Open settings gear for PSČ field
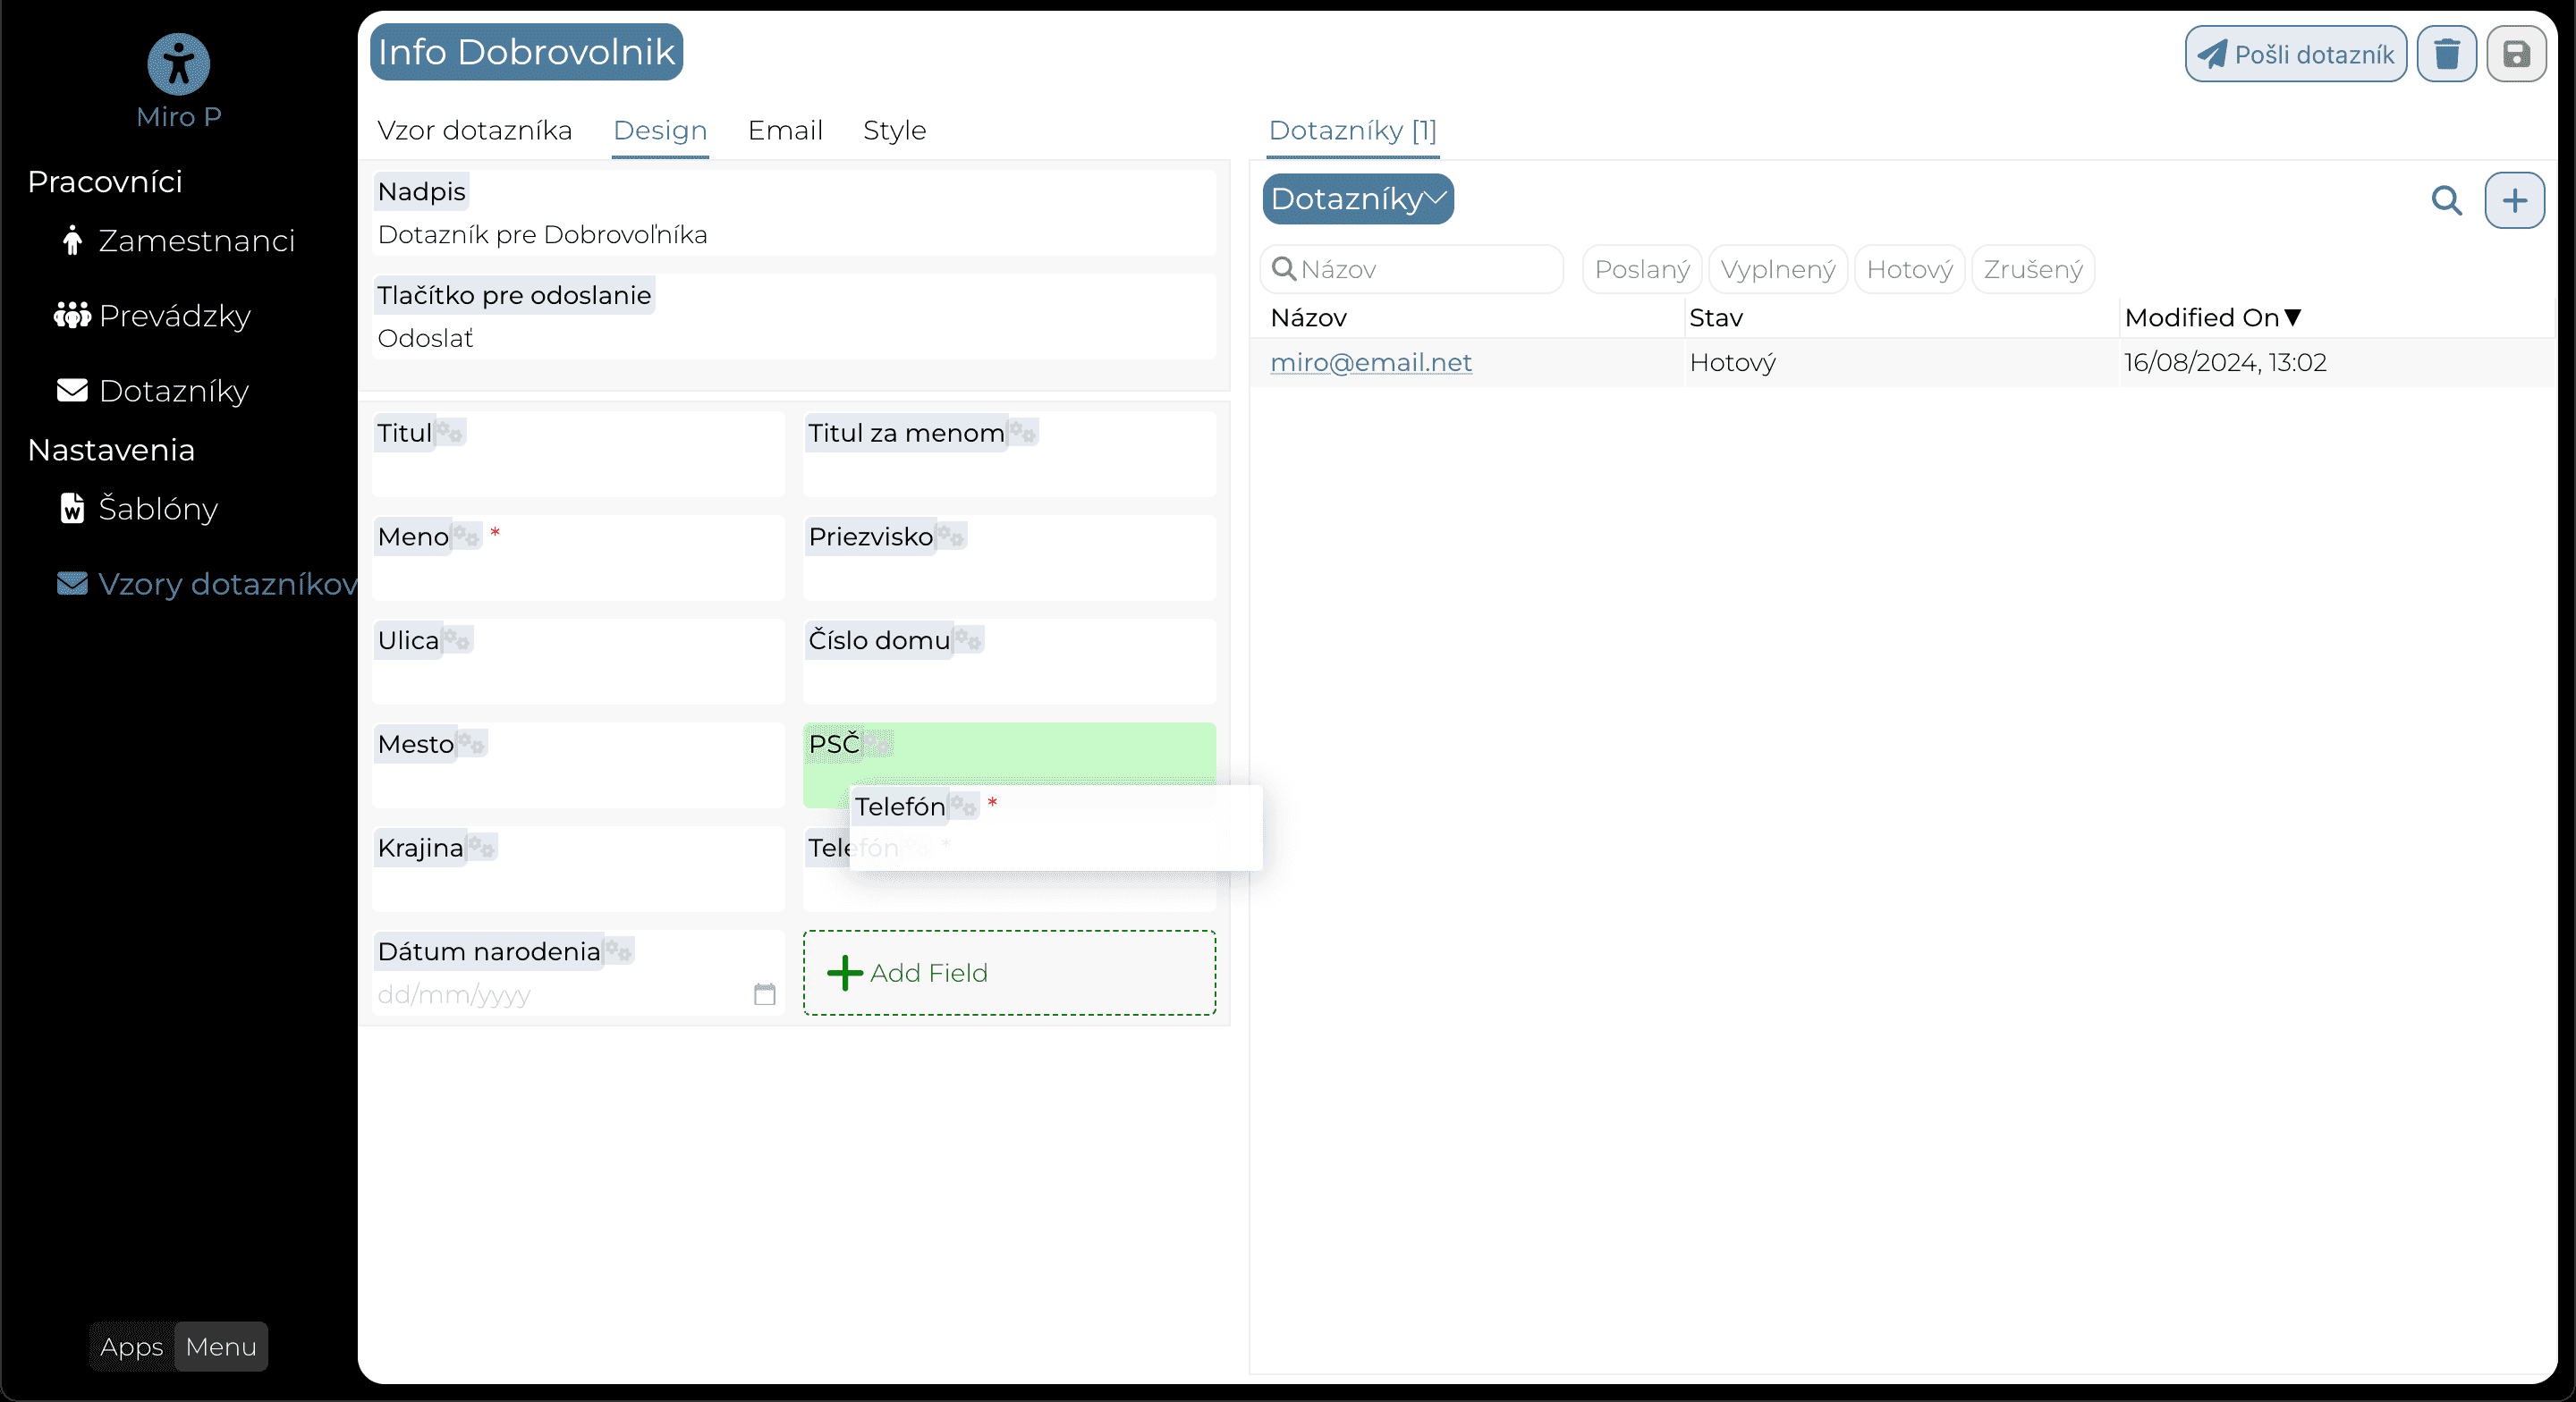2576x1402 pixels. pyautogui.click(x=877, y=745)
